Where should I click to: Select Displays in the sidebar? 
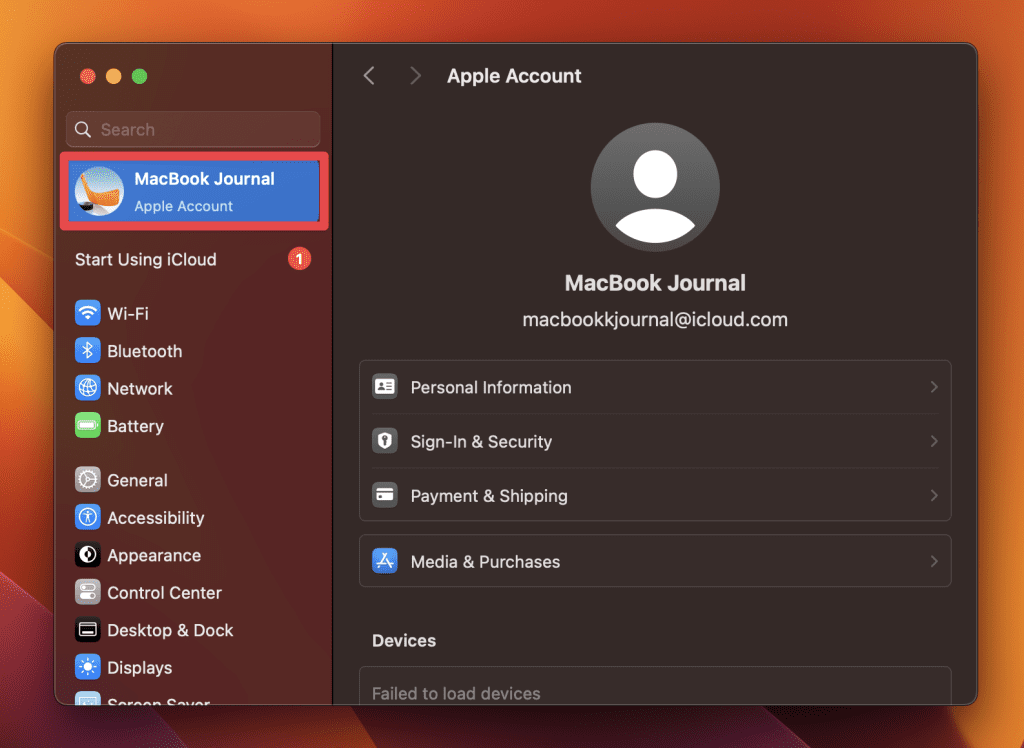[139, 668]
